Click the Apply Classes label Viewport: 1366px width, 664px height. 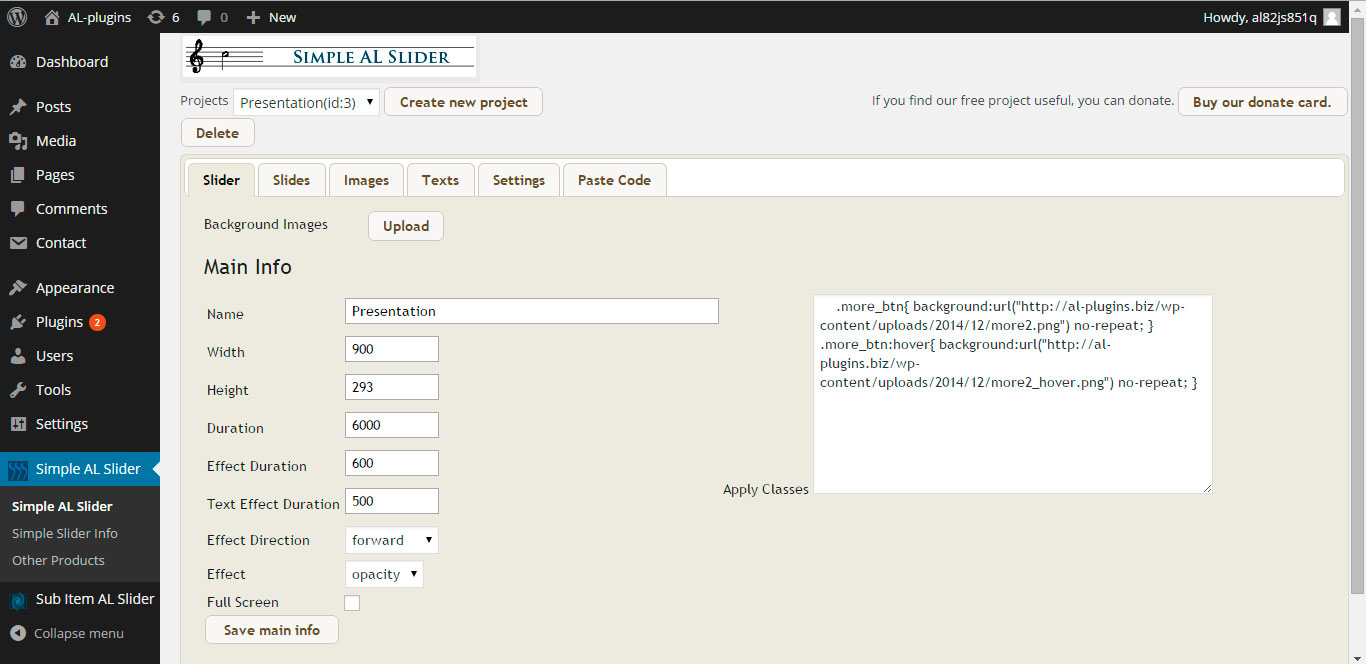(766, 489)
